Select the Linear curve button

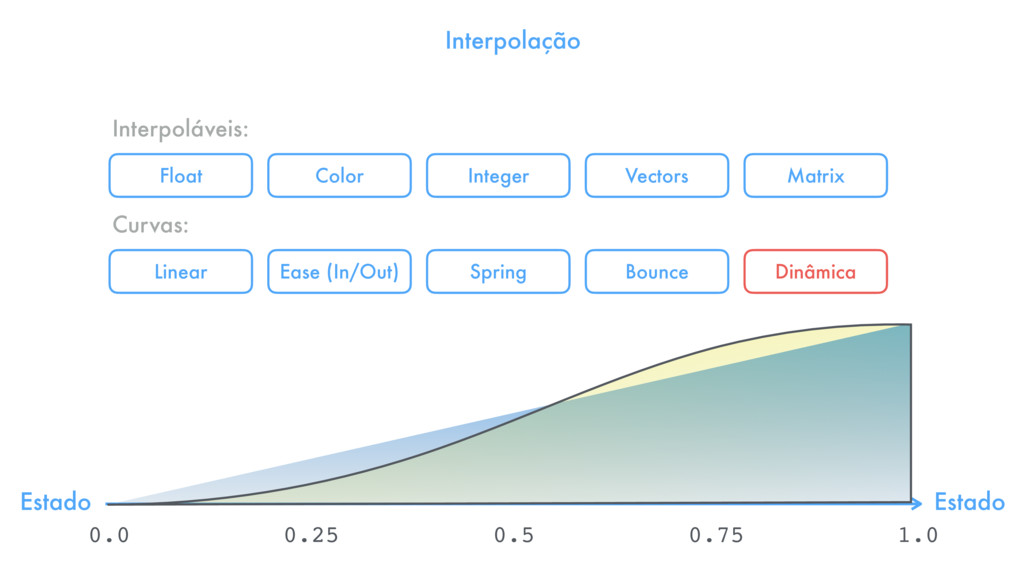(x=181, y=272)
